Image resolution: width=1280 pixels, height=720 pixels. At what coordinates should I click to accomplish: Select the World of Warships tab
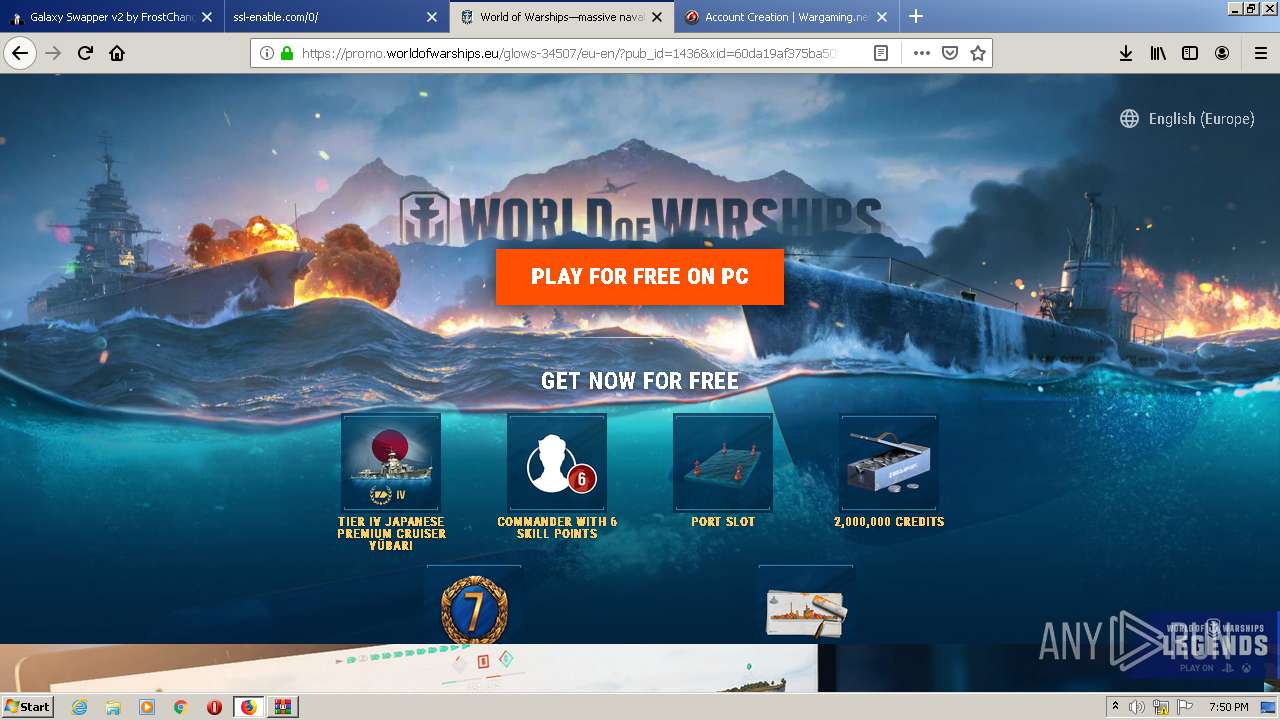coord(562,17)
